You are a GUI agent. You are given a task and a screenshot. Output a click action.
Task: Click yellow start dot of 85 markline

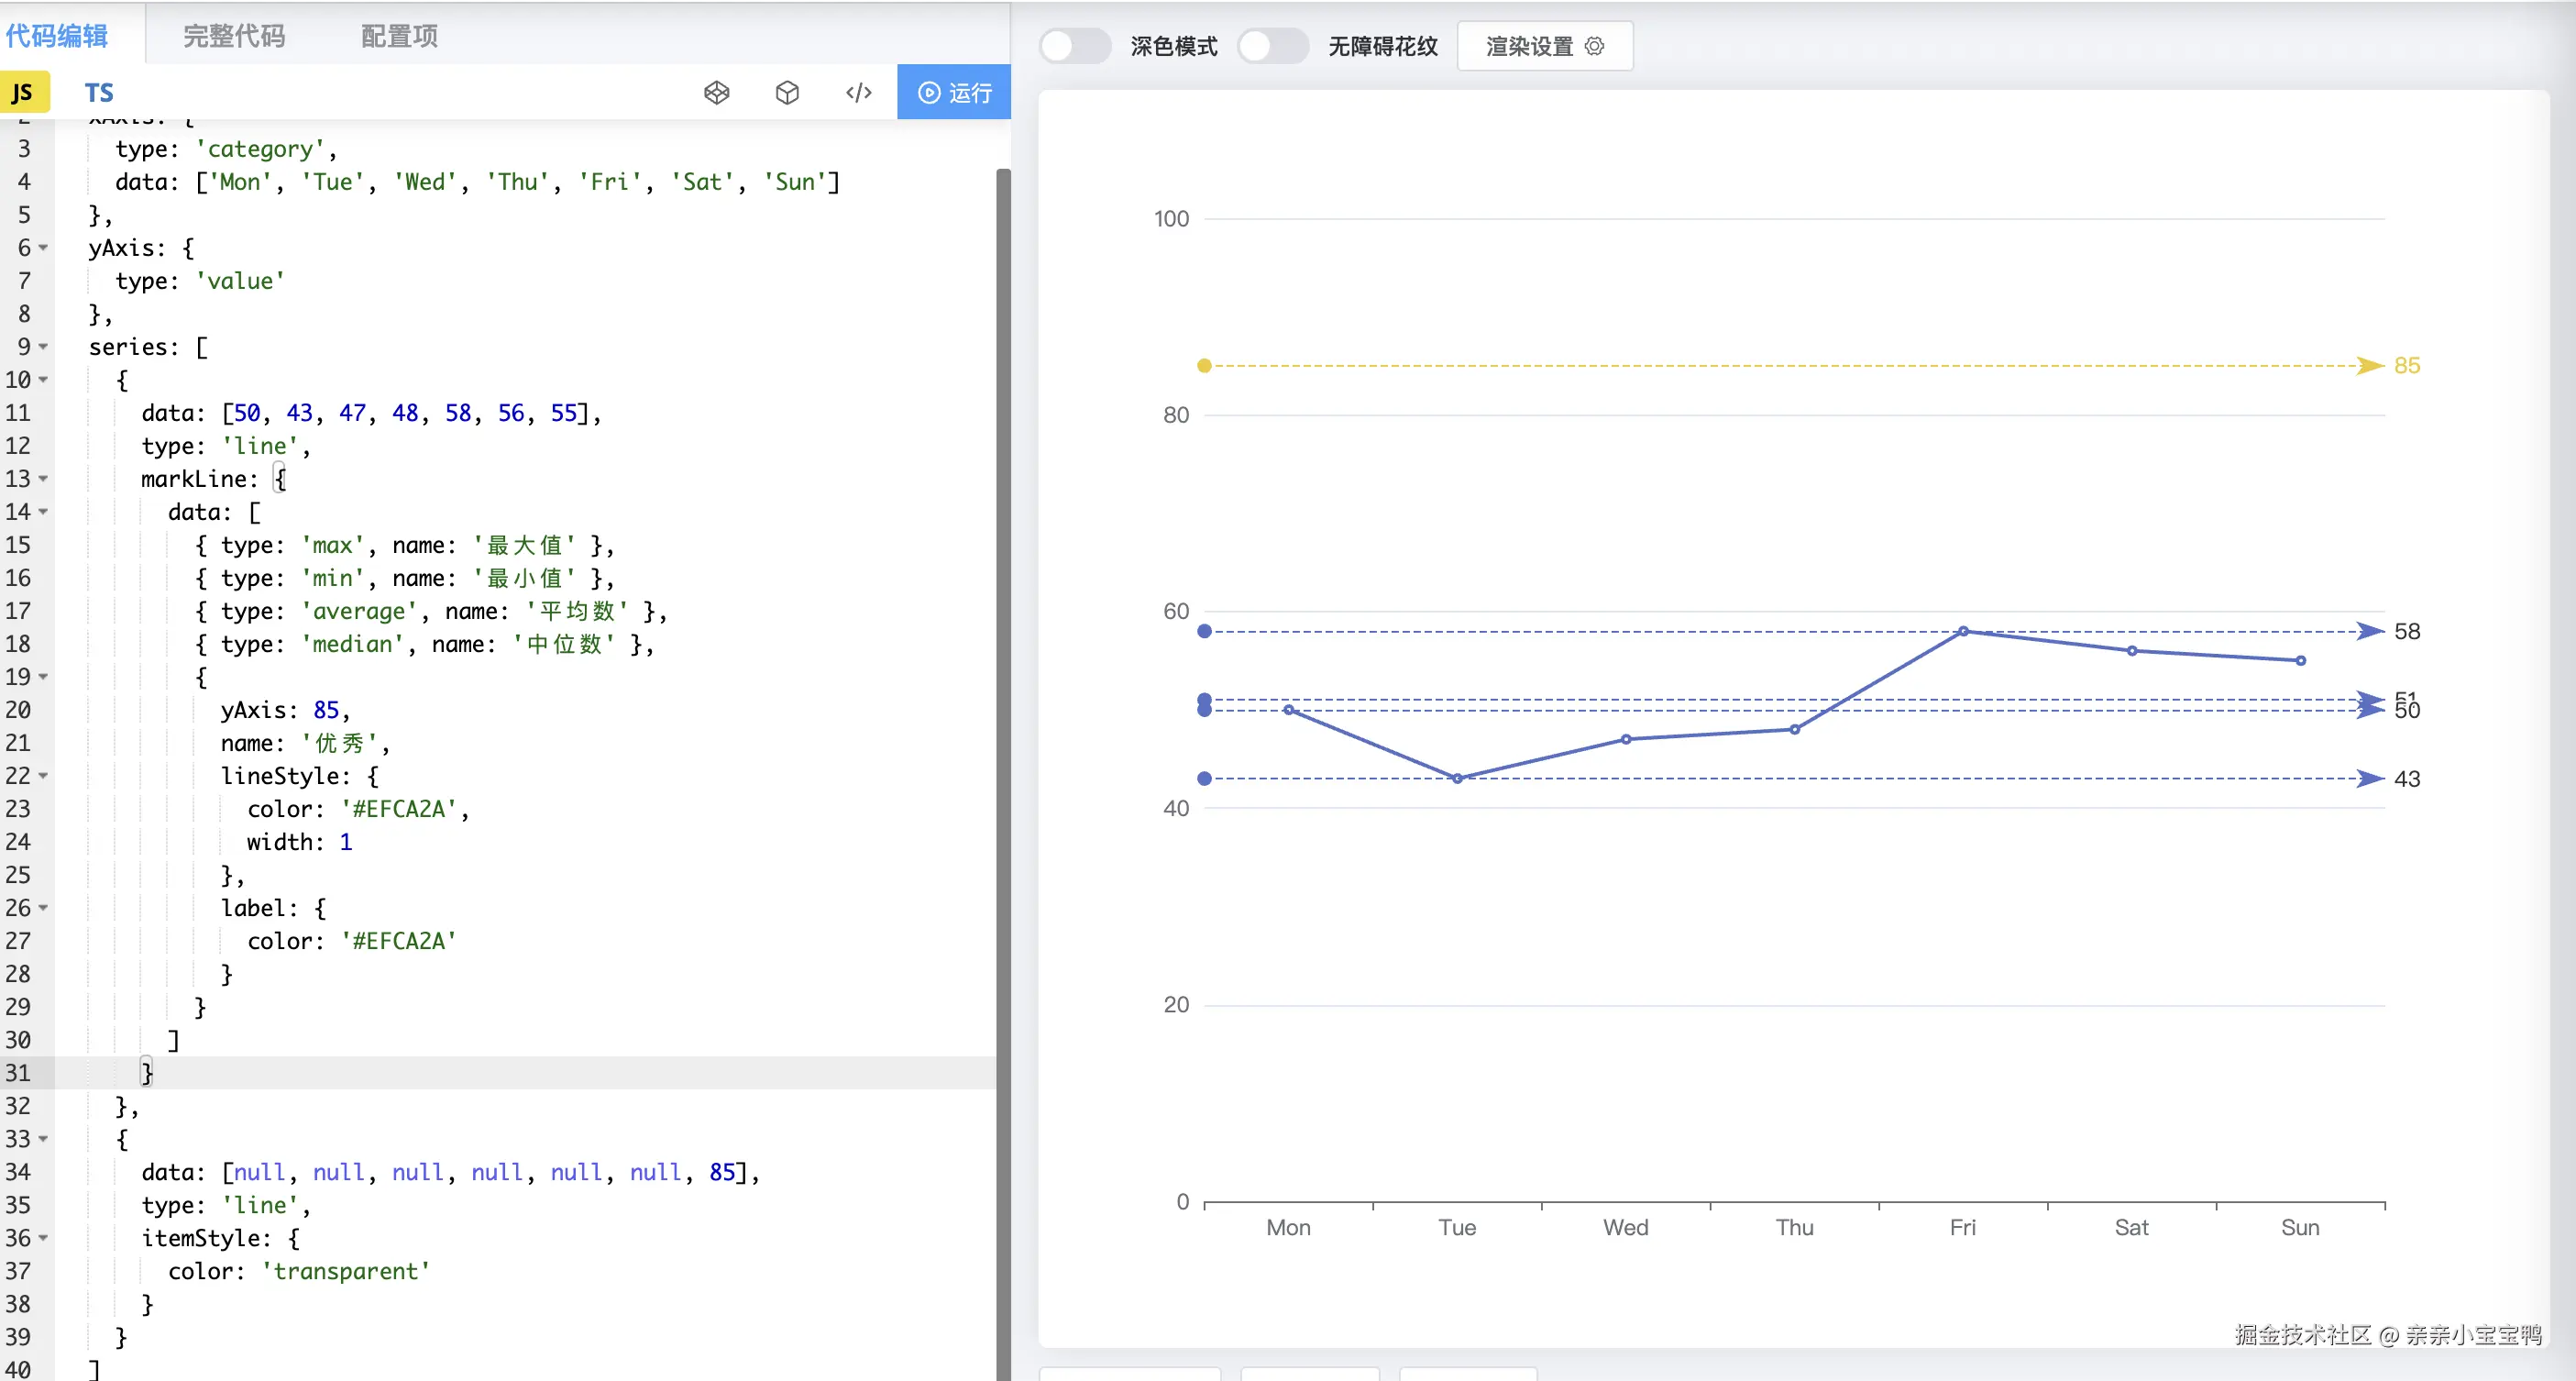(x=1204, y=366)
